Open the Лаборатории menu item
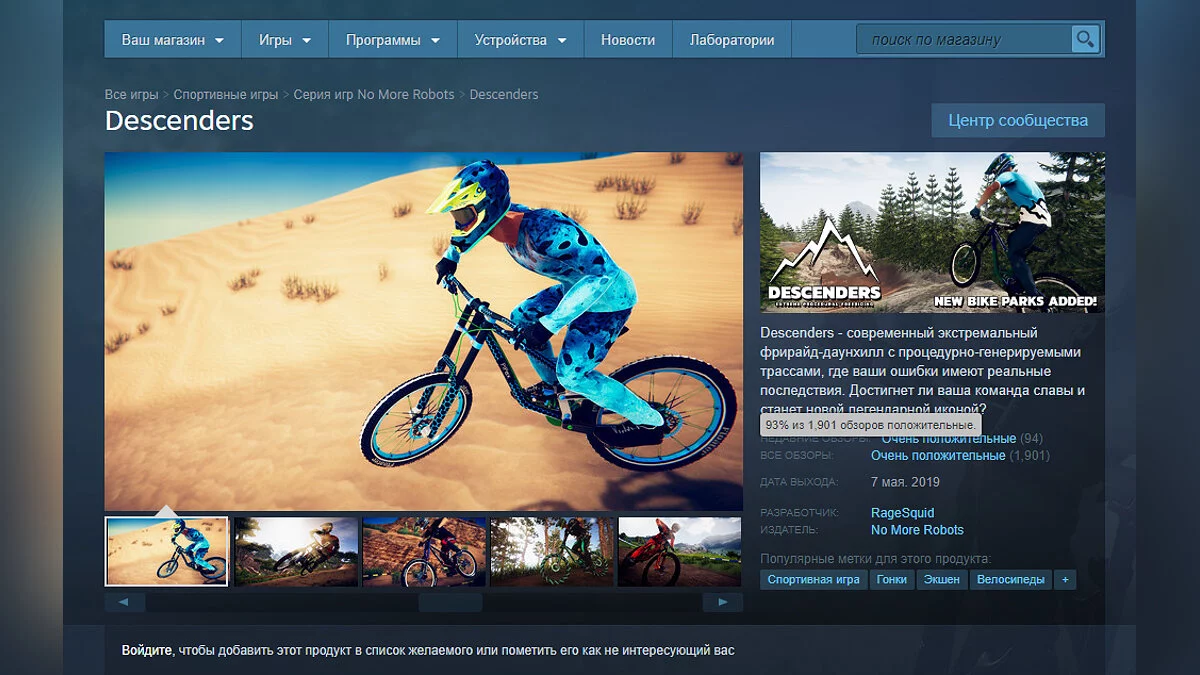 pyautogui.click(x=732, y=40)
